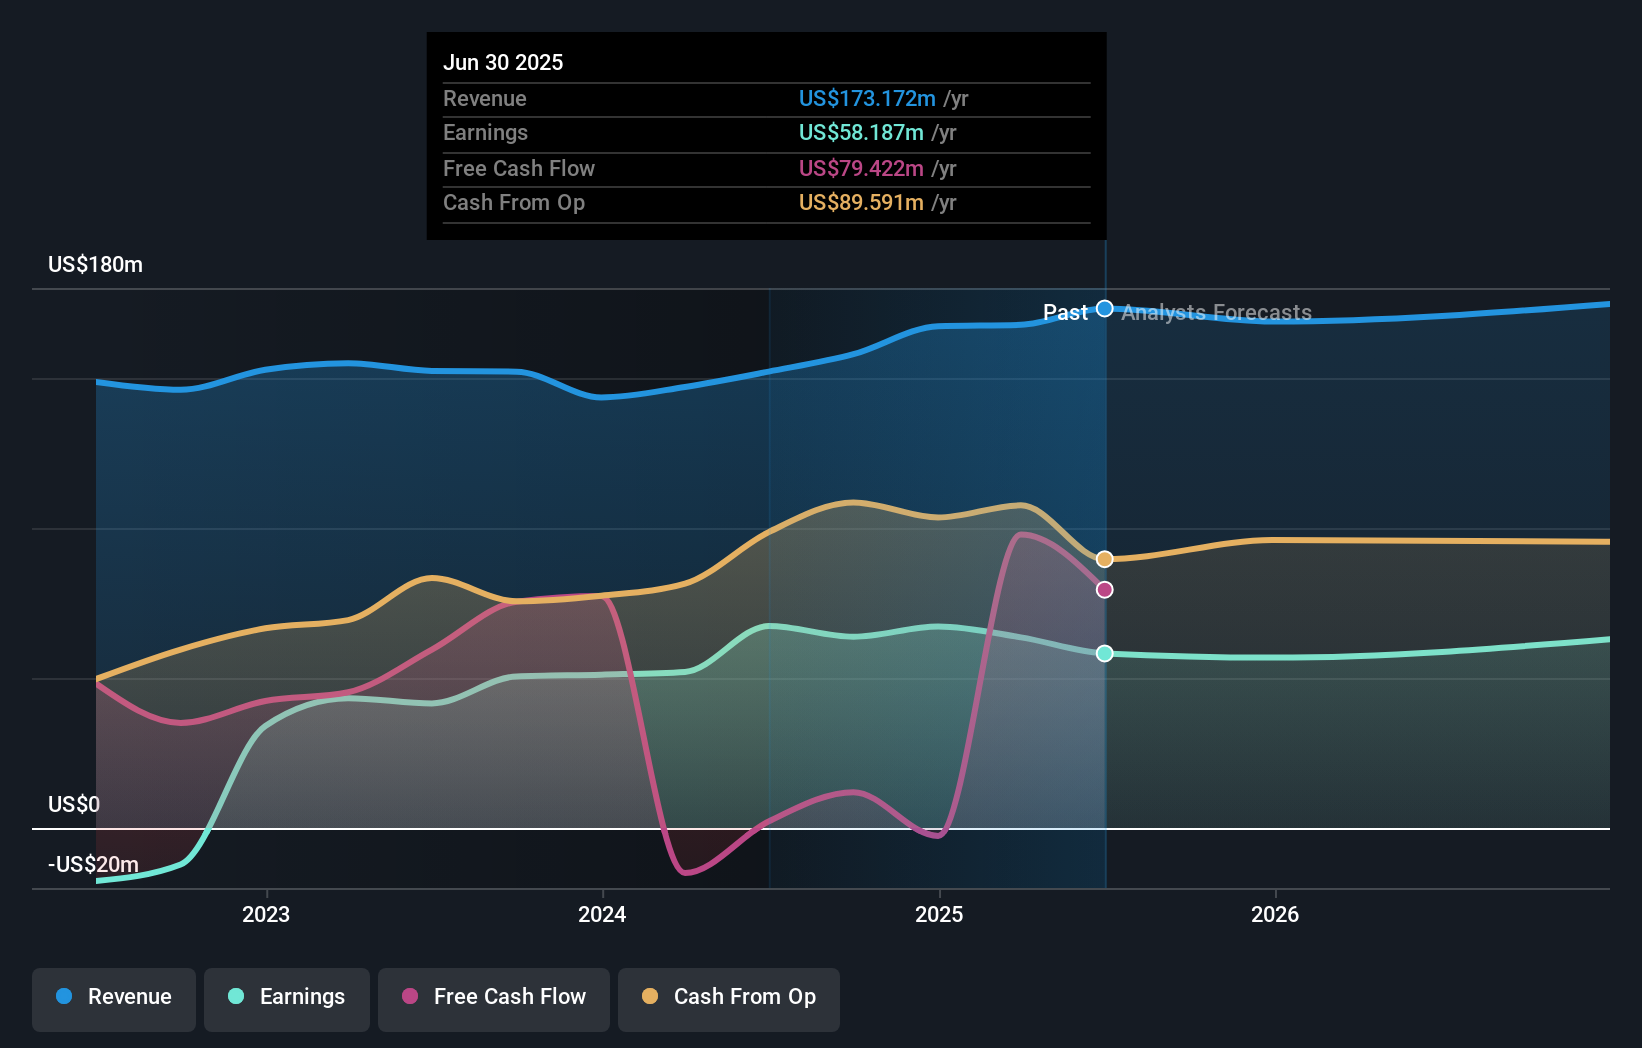Image resolution: width=1642 pixels, height=1048 pixels.
Task: Click the Analysts Forecasts label
Action: (x=1216, y=313)
